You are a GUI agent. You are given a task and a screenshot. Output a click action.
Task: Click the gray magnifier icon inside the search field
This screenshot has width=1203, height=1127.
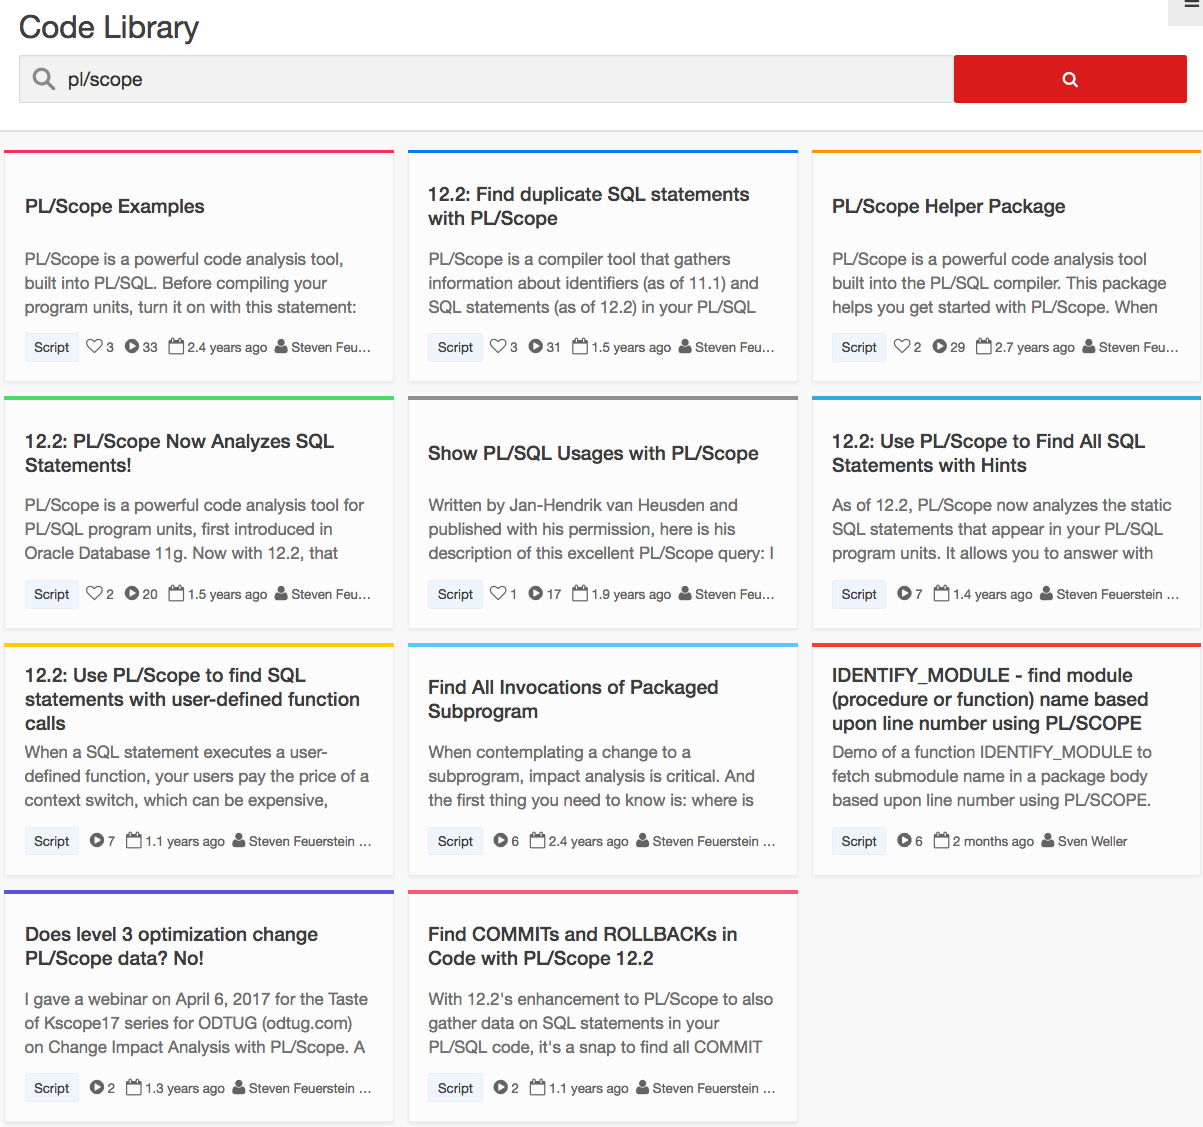(42, 78)
